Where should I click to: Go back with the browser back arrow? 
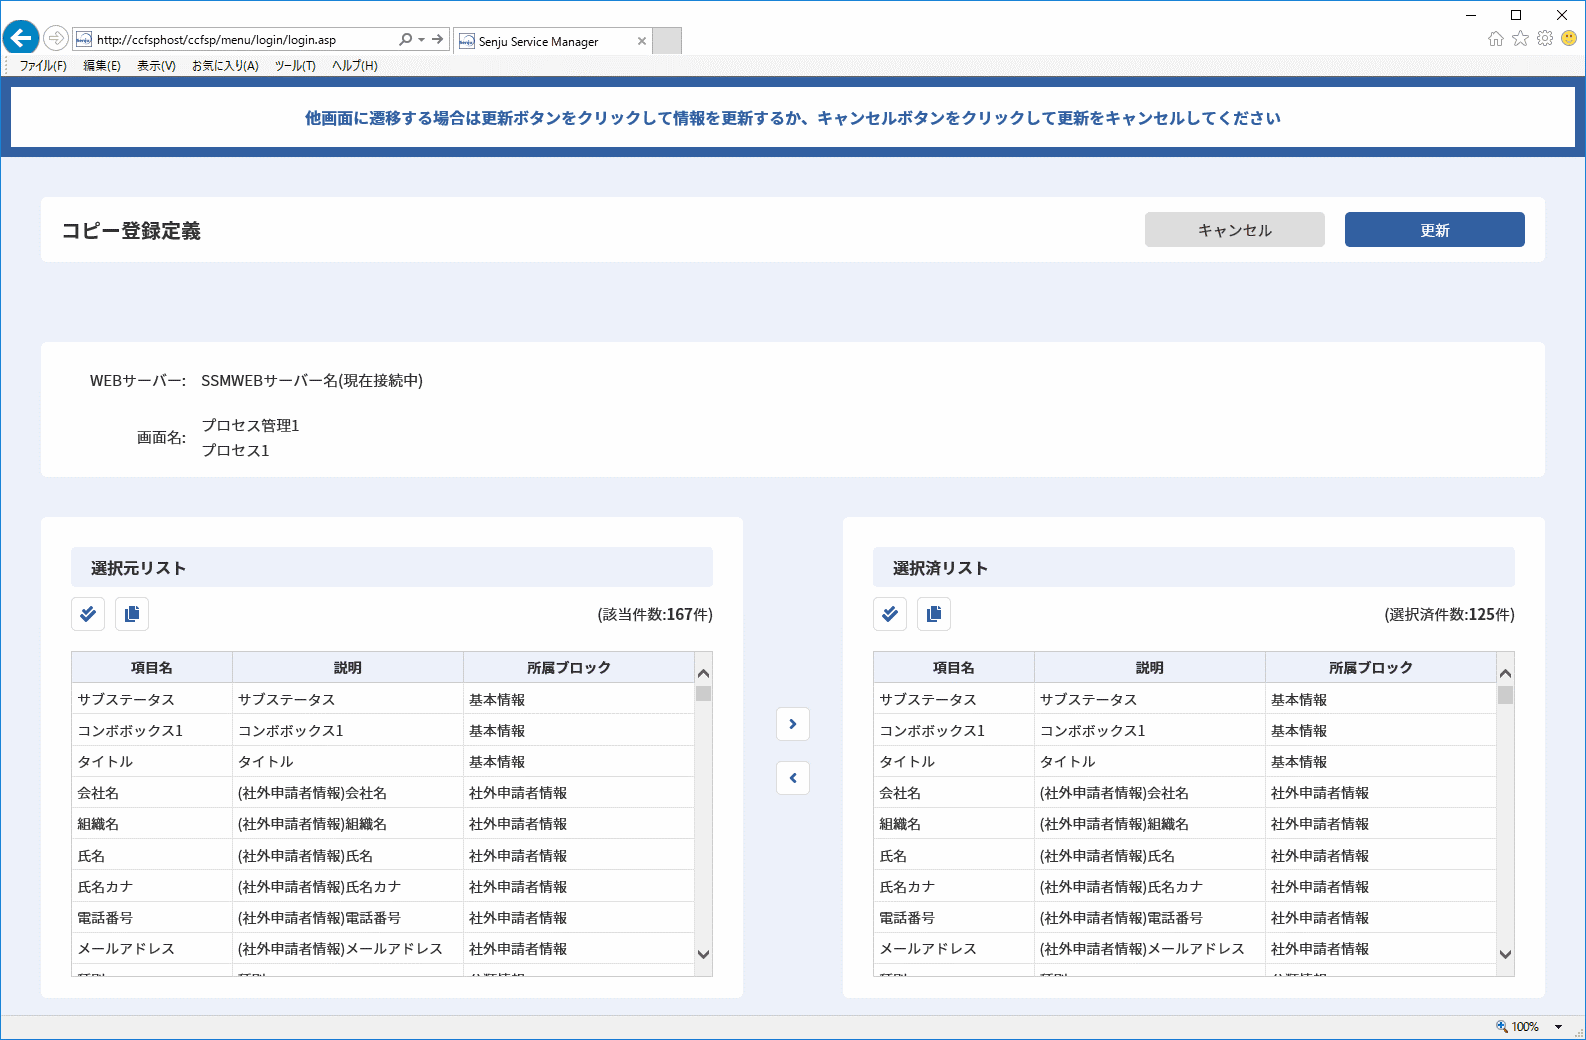pyautogui.click(x=21, y=38)
